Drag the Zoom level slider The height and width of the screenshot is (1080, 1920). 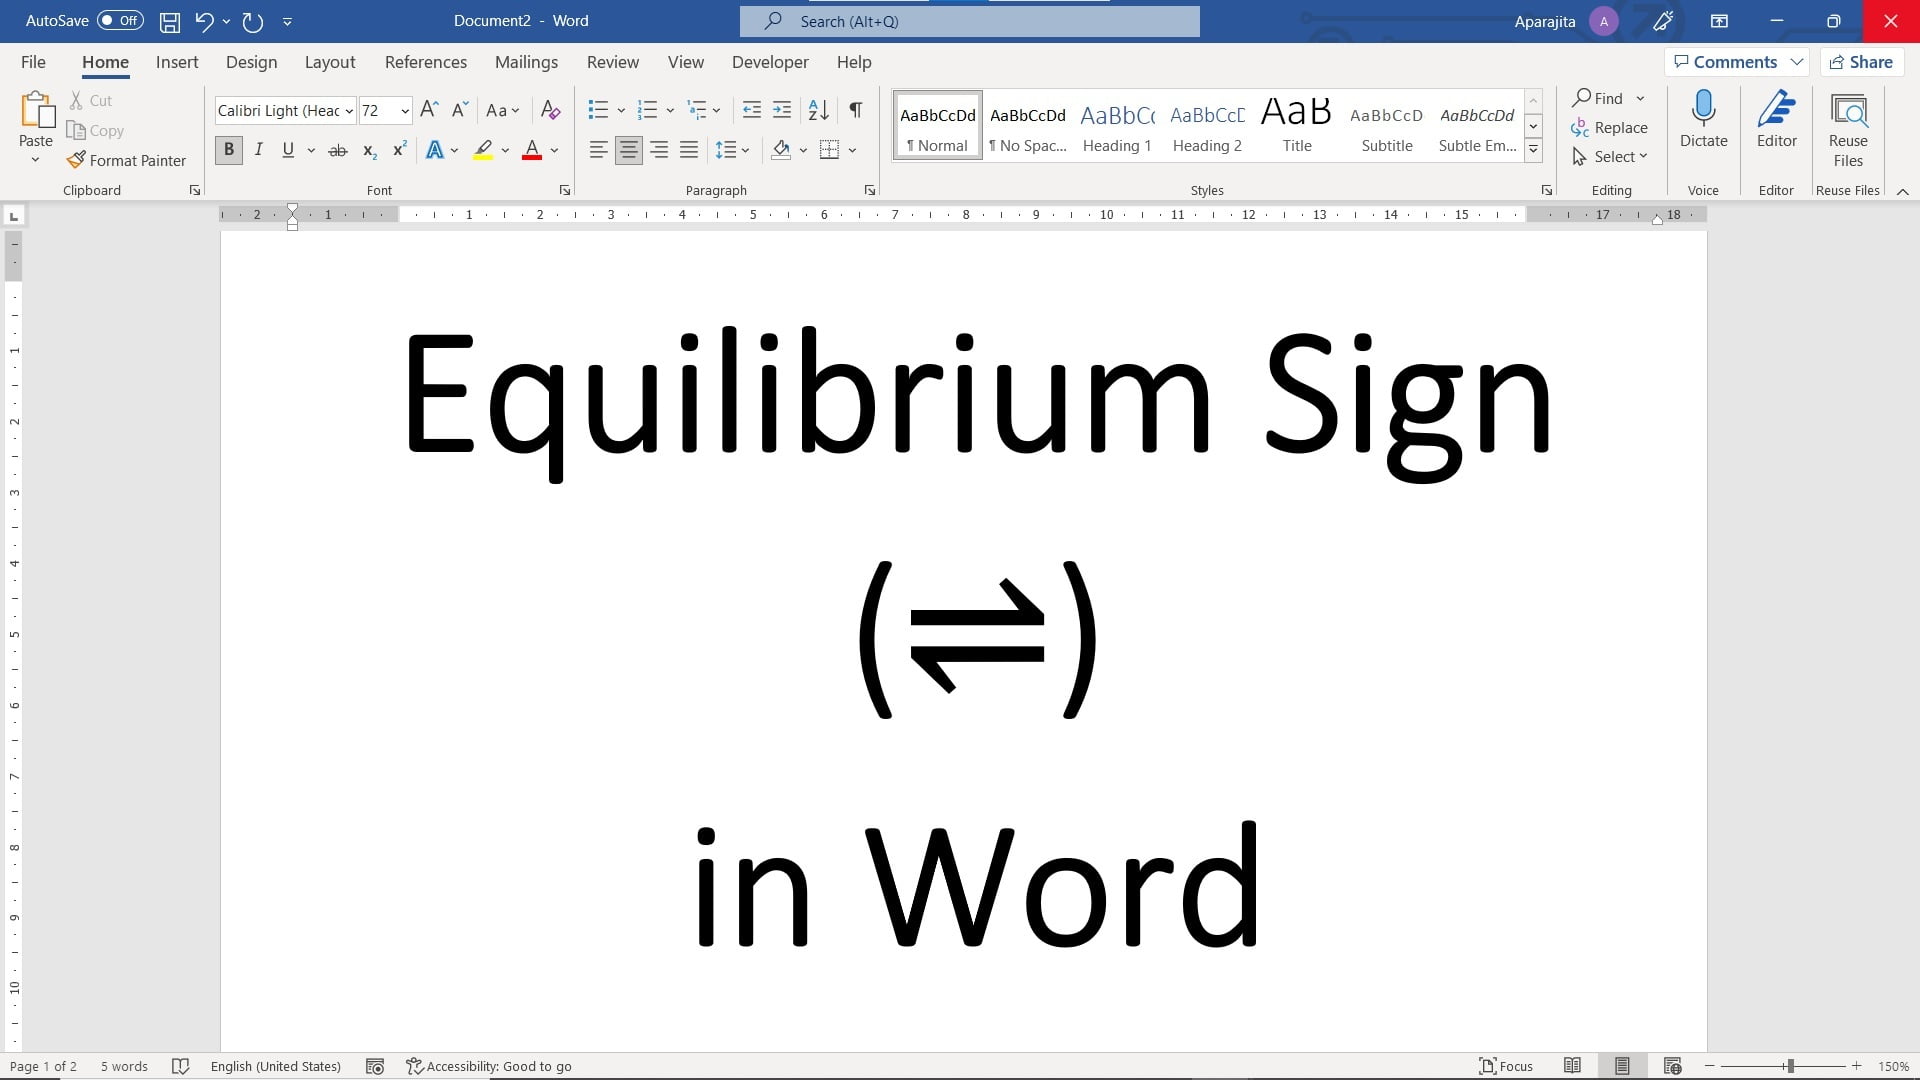pos(1791,1064)
